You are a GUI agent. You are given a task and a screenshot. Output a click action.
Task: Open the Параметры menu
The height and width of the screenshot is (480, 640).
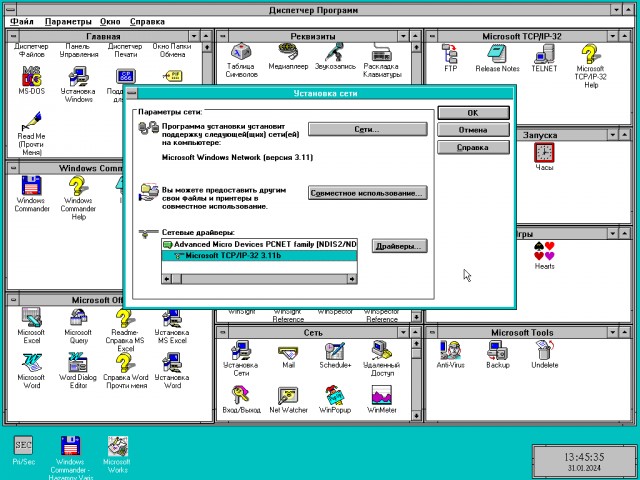click(x=68, y=22)
